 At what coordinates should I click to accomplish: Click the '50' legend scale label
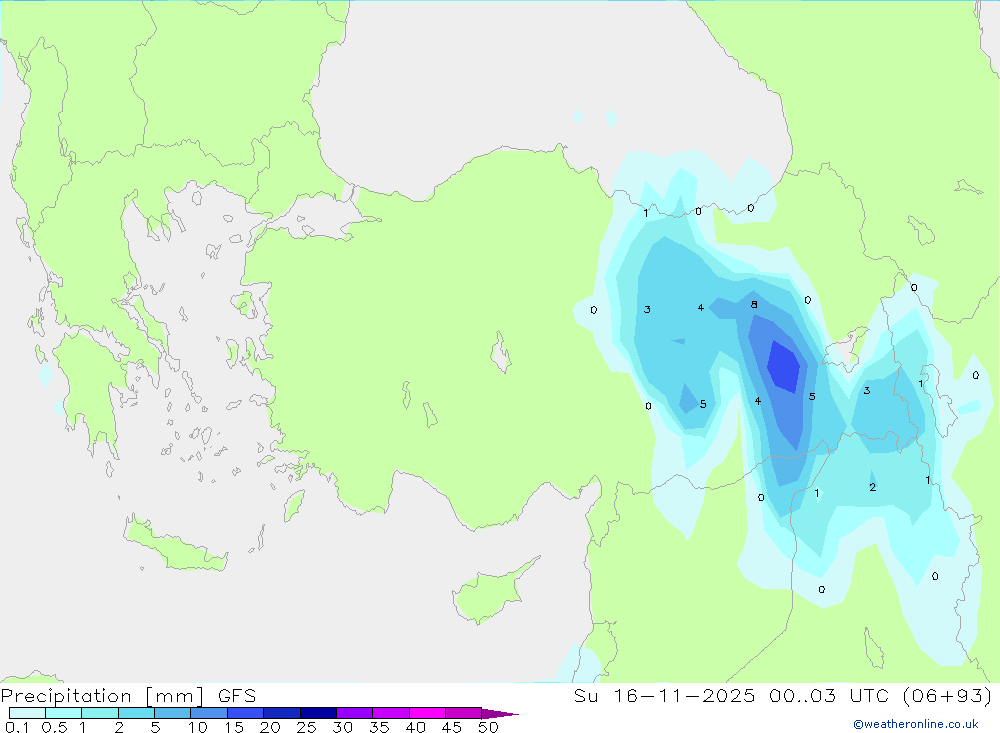click(x=488, y=727)
